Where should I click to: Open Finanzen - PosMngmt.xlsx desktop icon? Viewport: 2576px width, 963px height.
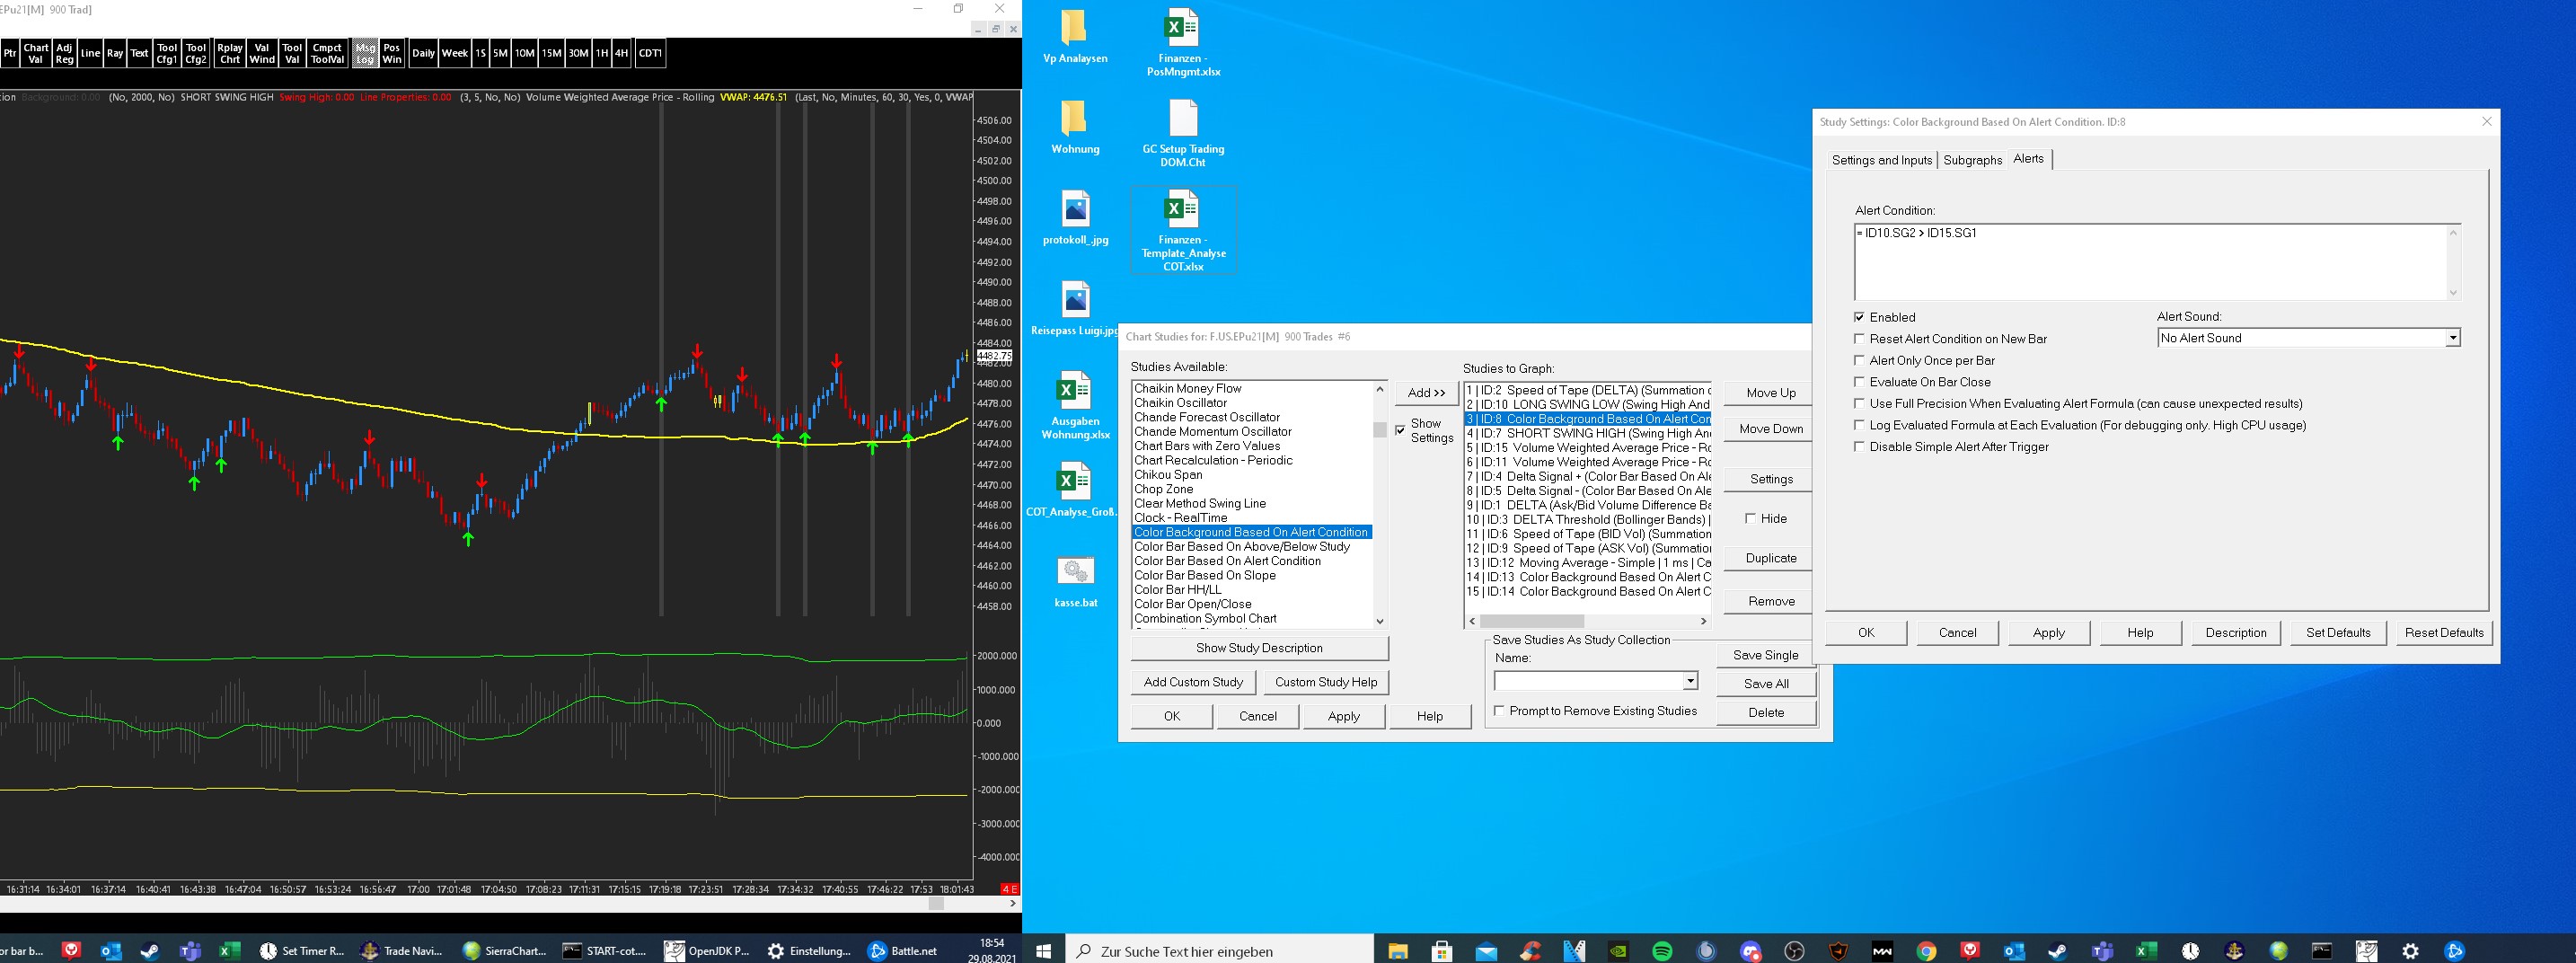(x=1183, y=42)
